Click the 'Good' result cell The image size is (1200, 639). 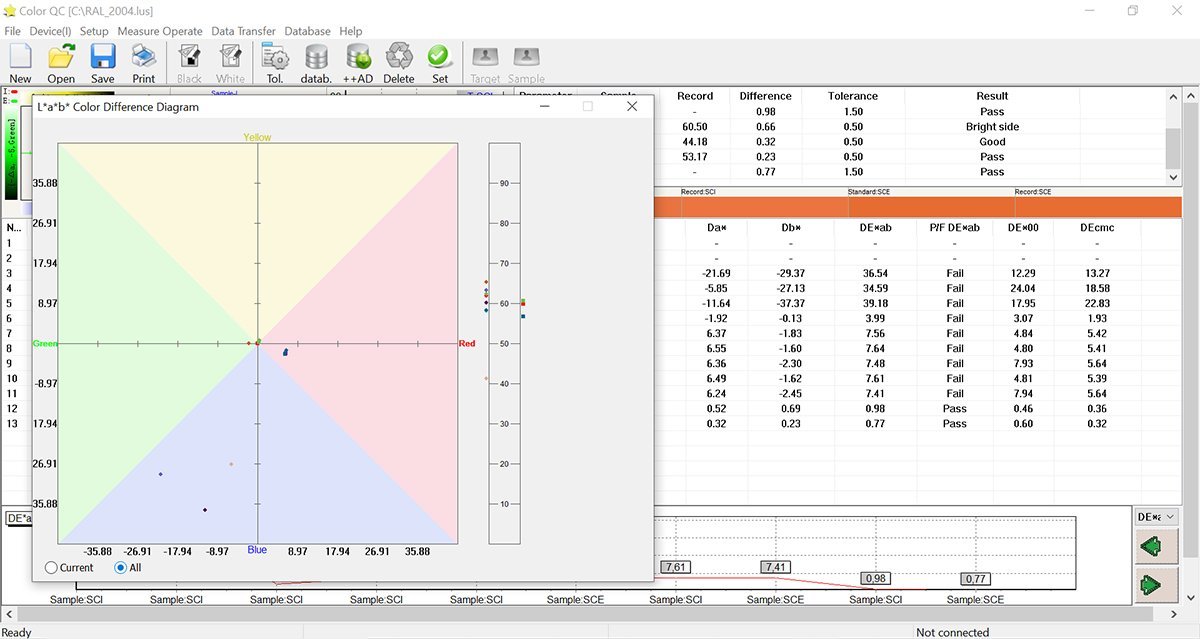pos(992,142)
